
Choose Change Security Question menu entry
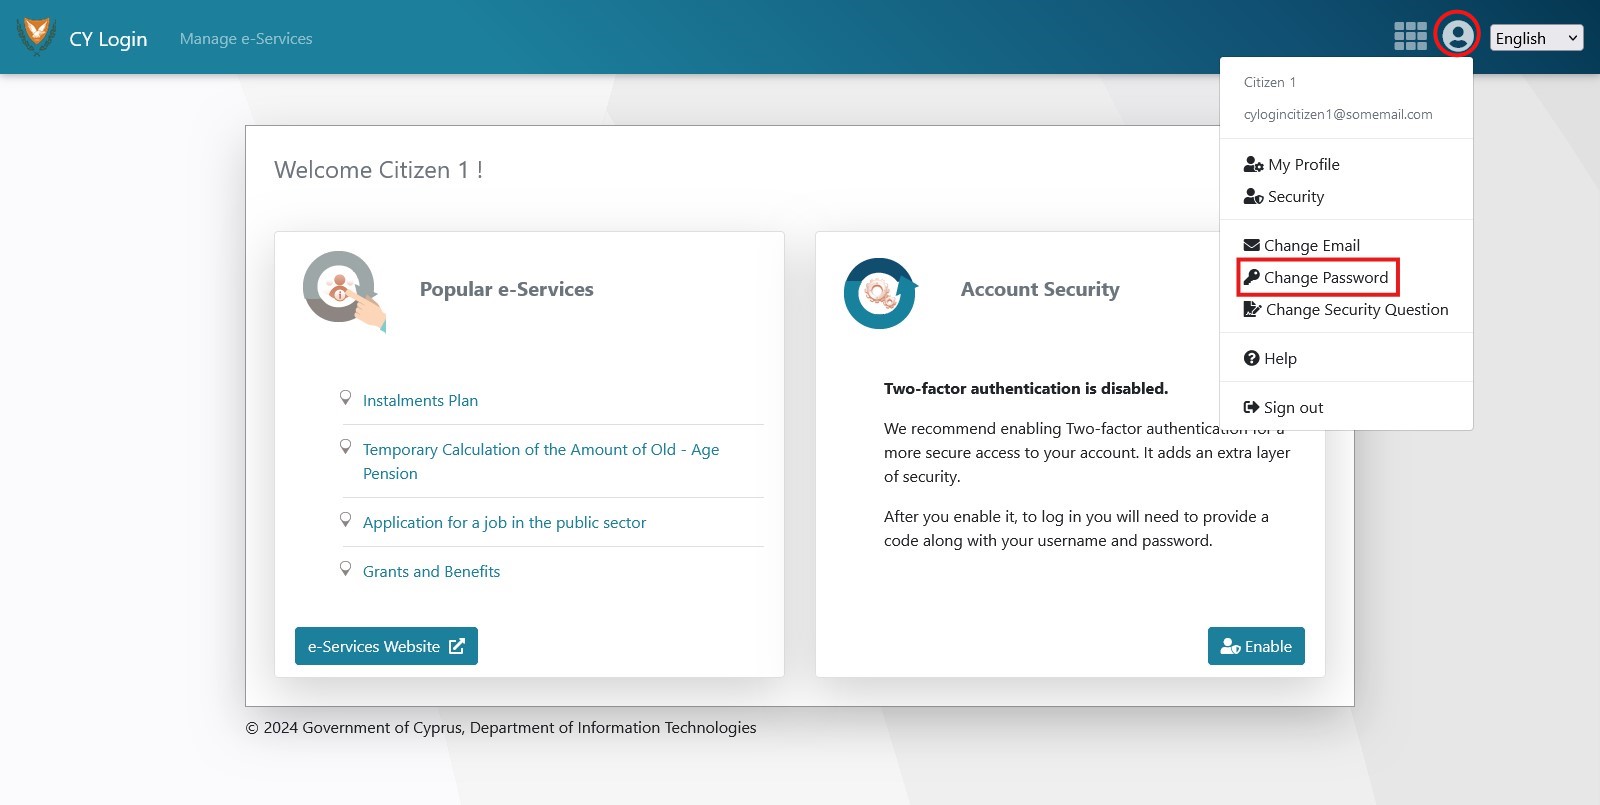(x=1356, y=310)
